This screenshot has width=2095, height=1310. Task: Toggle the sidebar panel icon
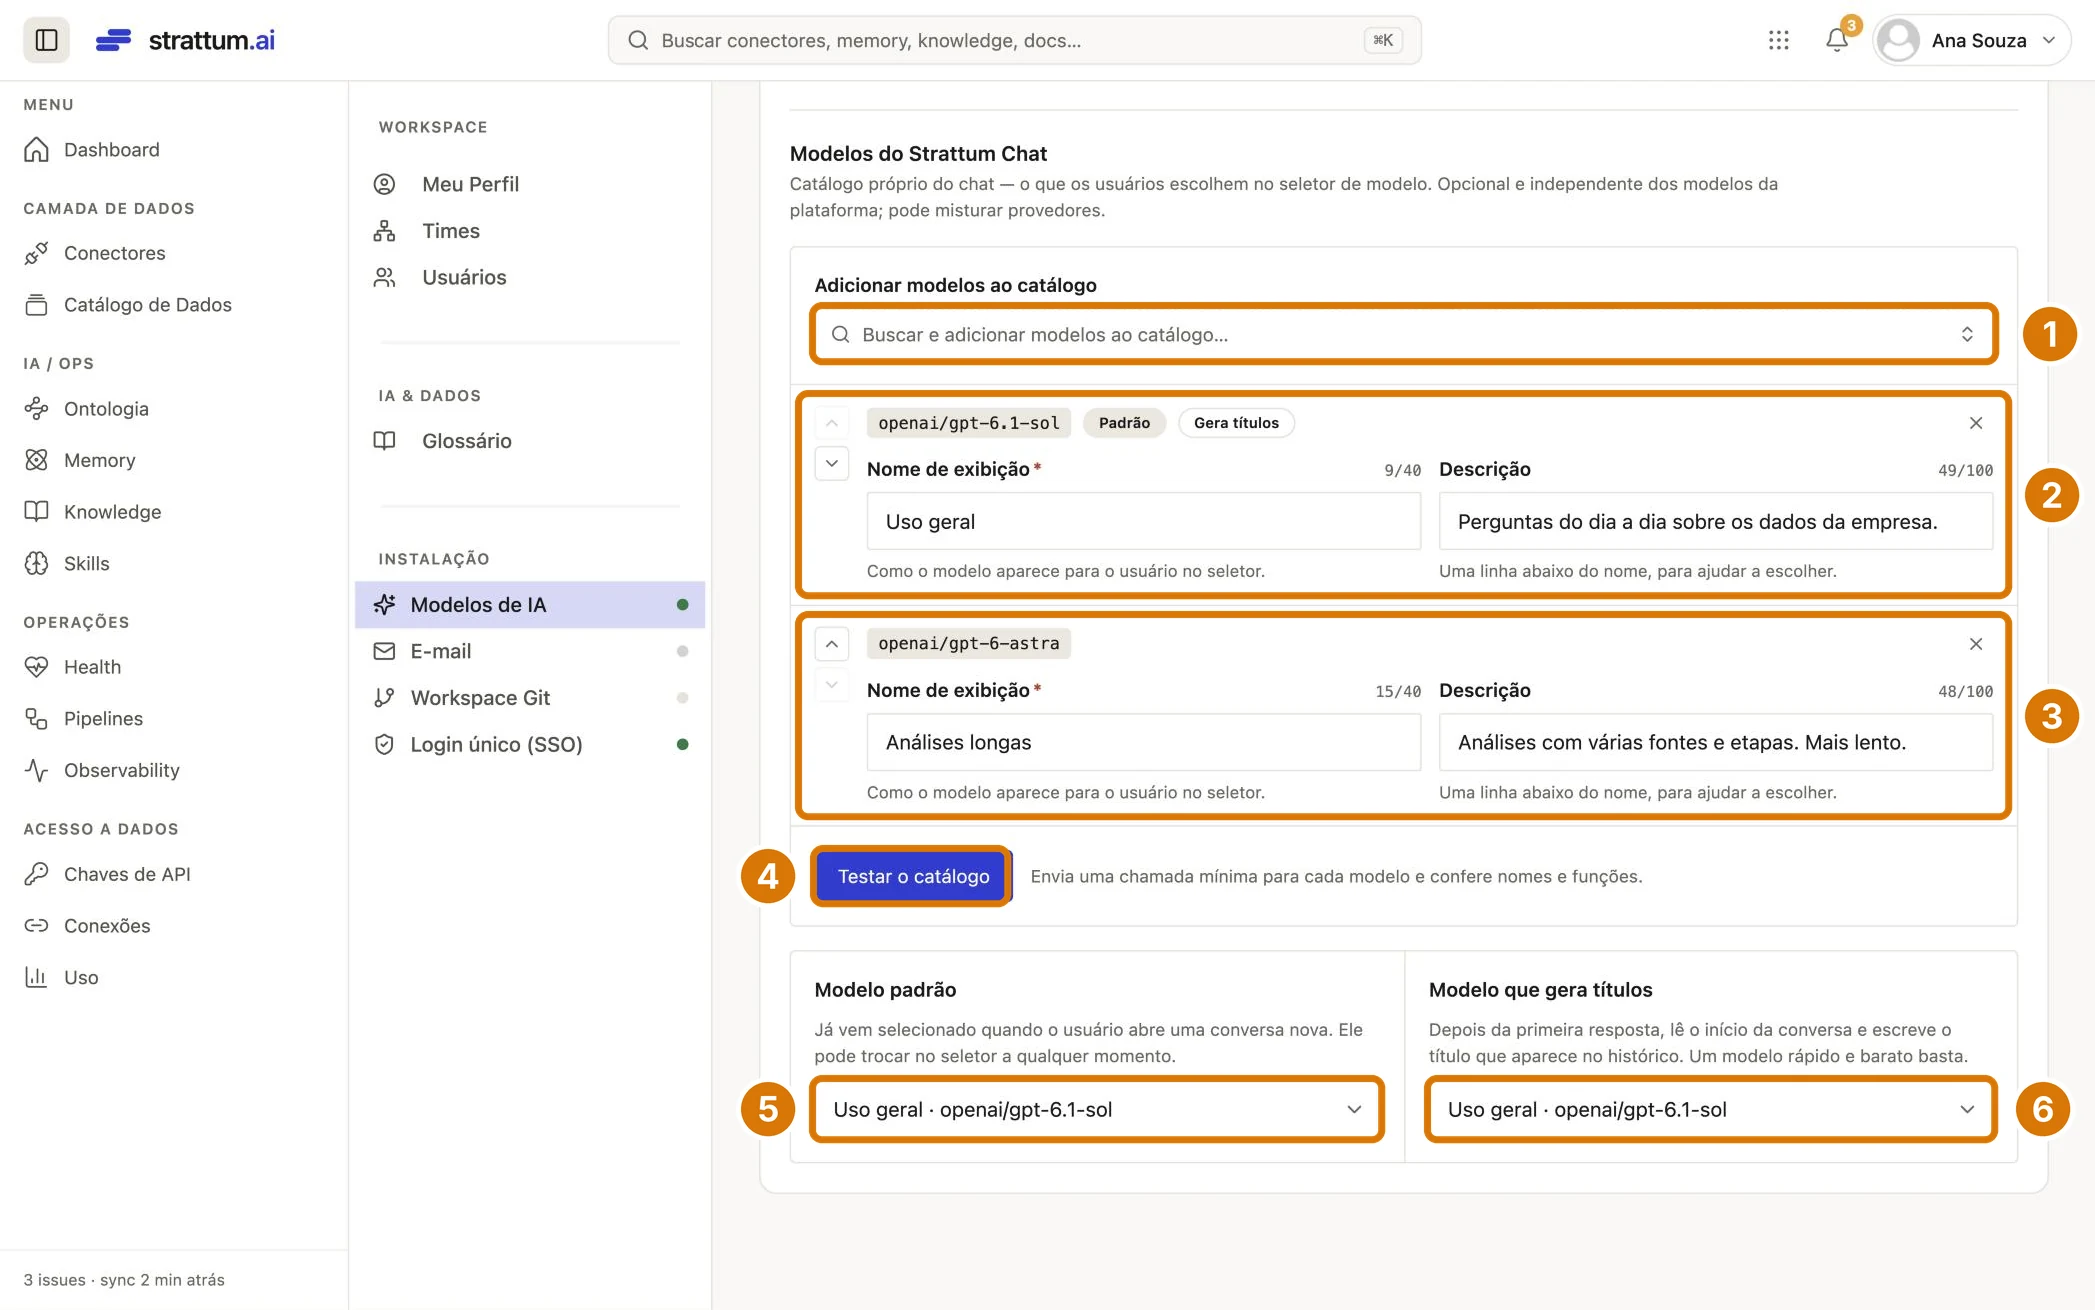(x=46, y=40)
